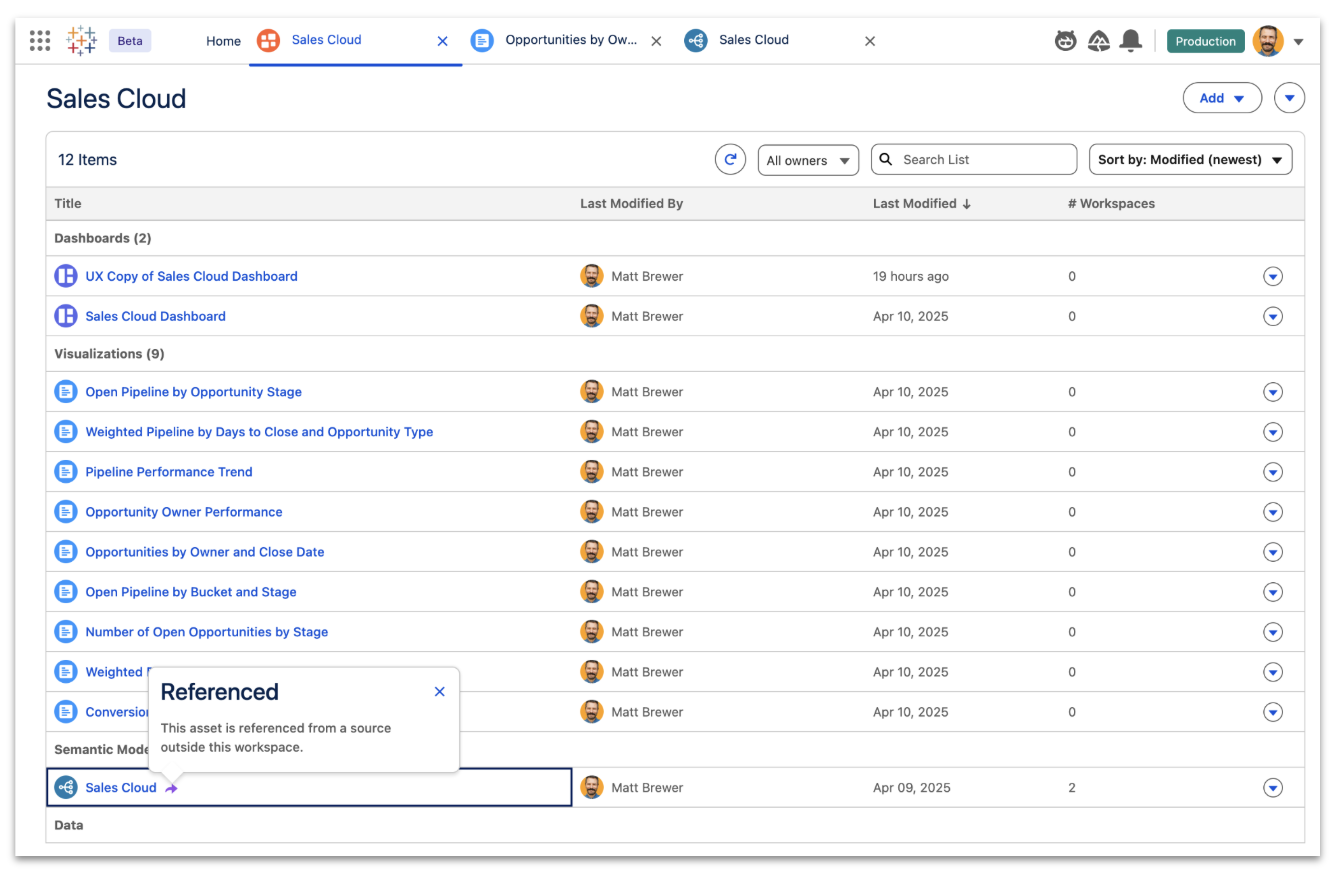Close the Referenced popover
Image resolution: width=1334 pixels, height=878 pixels.
(x=439, y=692)
